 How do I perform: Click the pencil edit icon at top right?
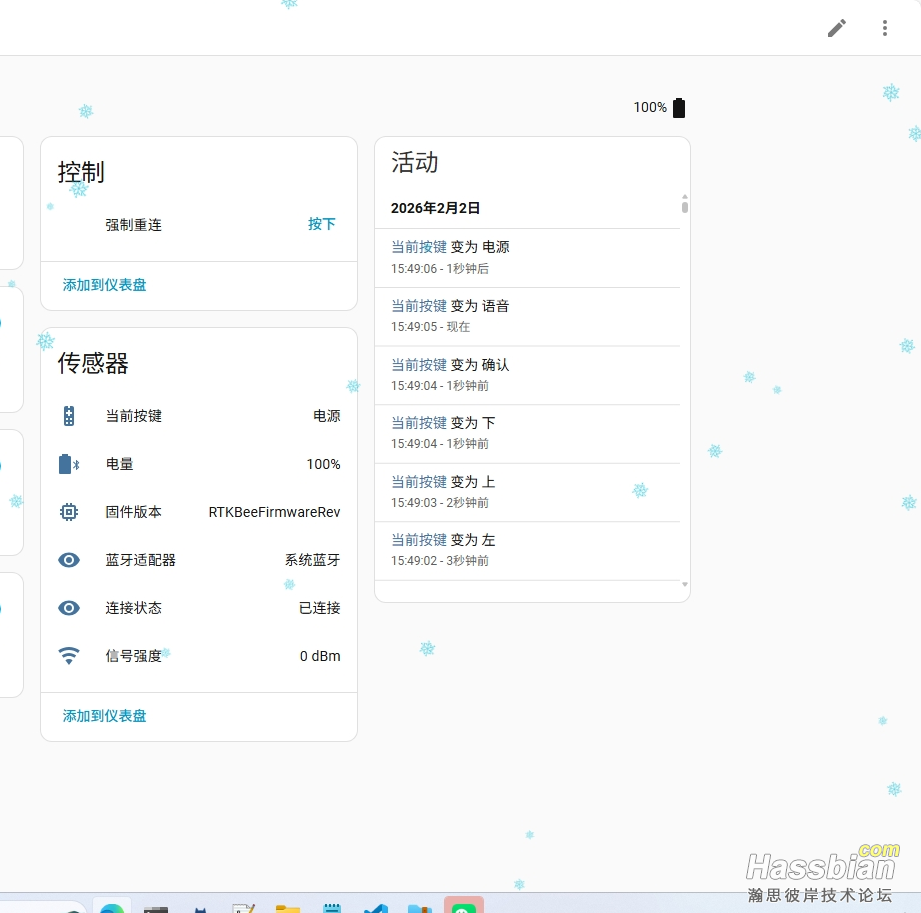pyautogui.click(x=837, y=28)
